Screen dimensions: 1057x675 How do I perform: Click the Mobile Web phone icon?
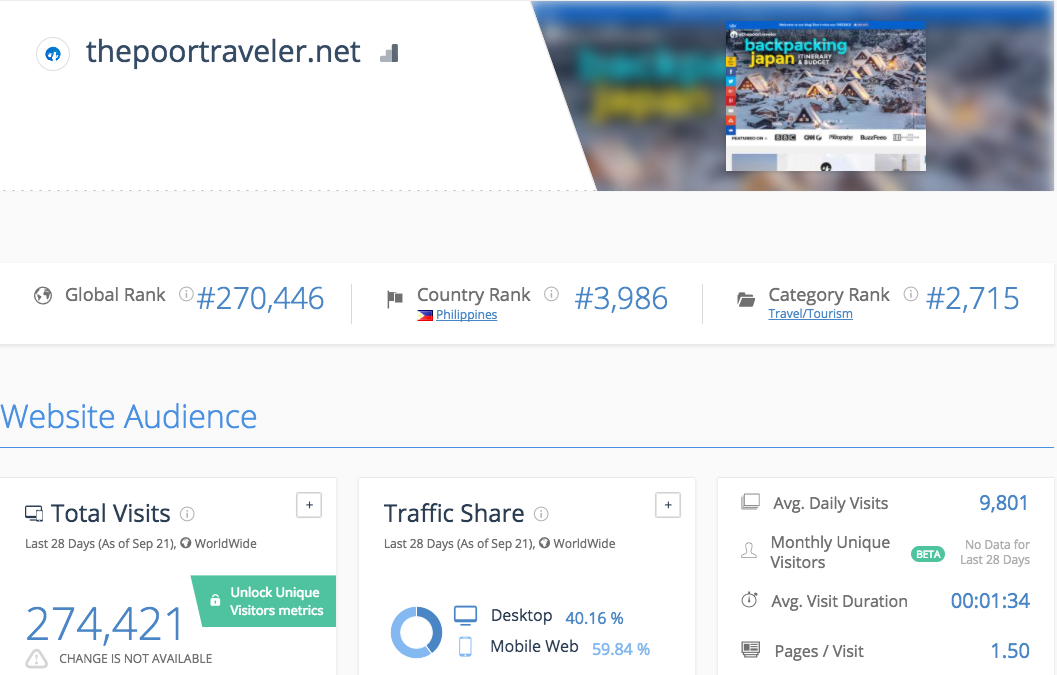465,647
